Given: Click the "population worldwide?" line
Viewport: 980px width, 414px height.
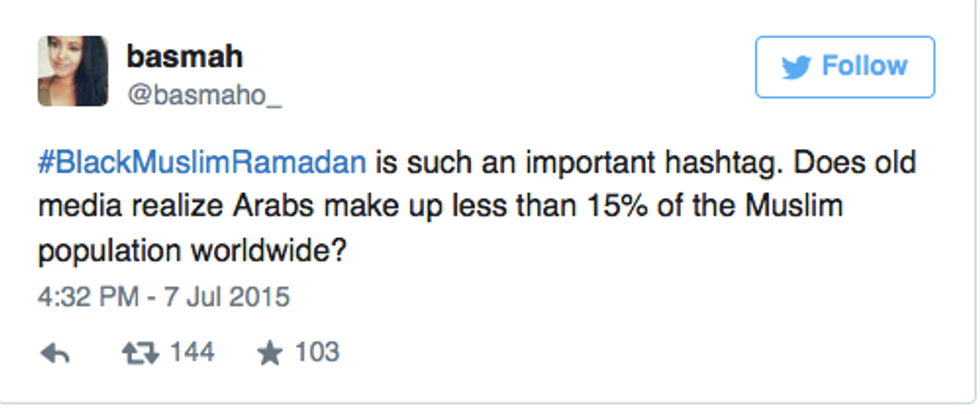Looking at the screenshot, I should pyautogui.click(x=193, y=251).
